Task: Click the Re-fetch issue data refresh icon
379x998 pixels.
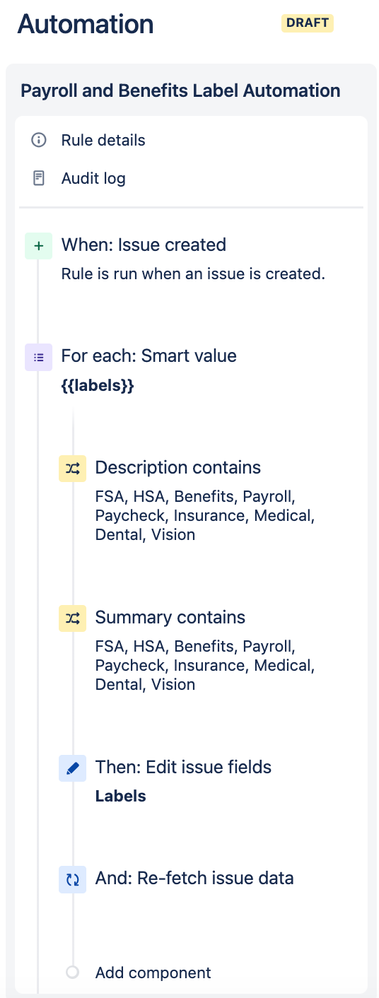Action: (x=73, y=880)
